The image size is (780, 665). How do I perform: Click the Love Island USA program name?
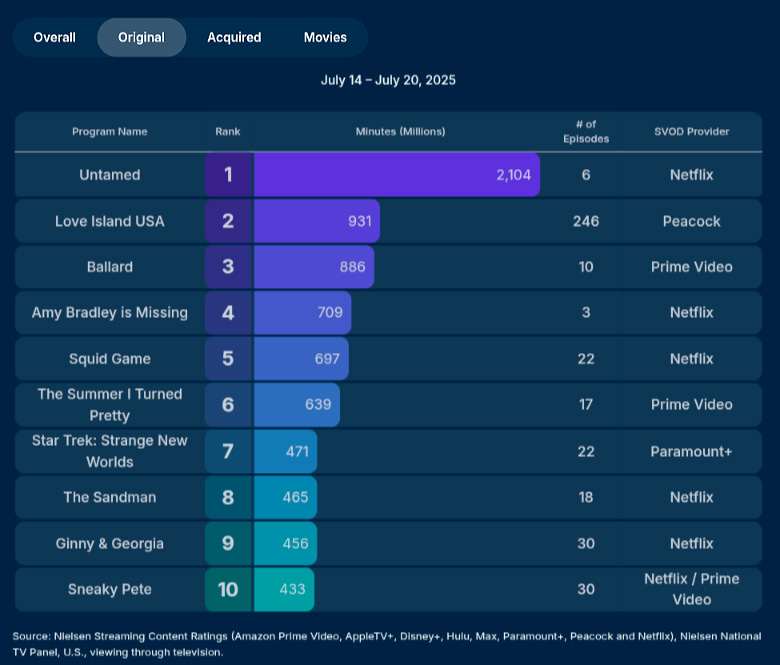(x=110, y=221)
